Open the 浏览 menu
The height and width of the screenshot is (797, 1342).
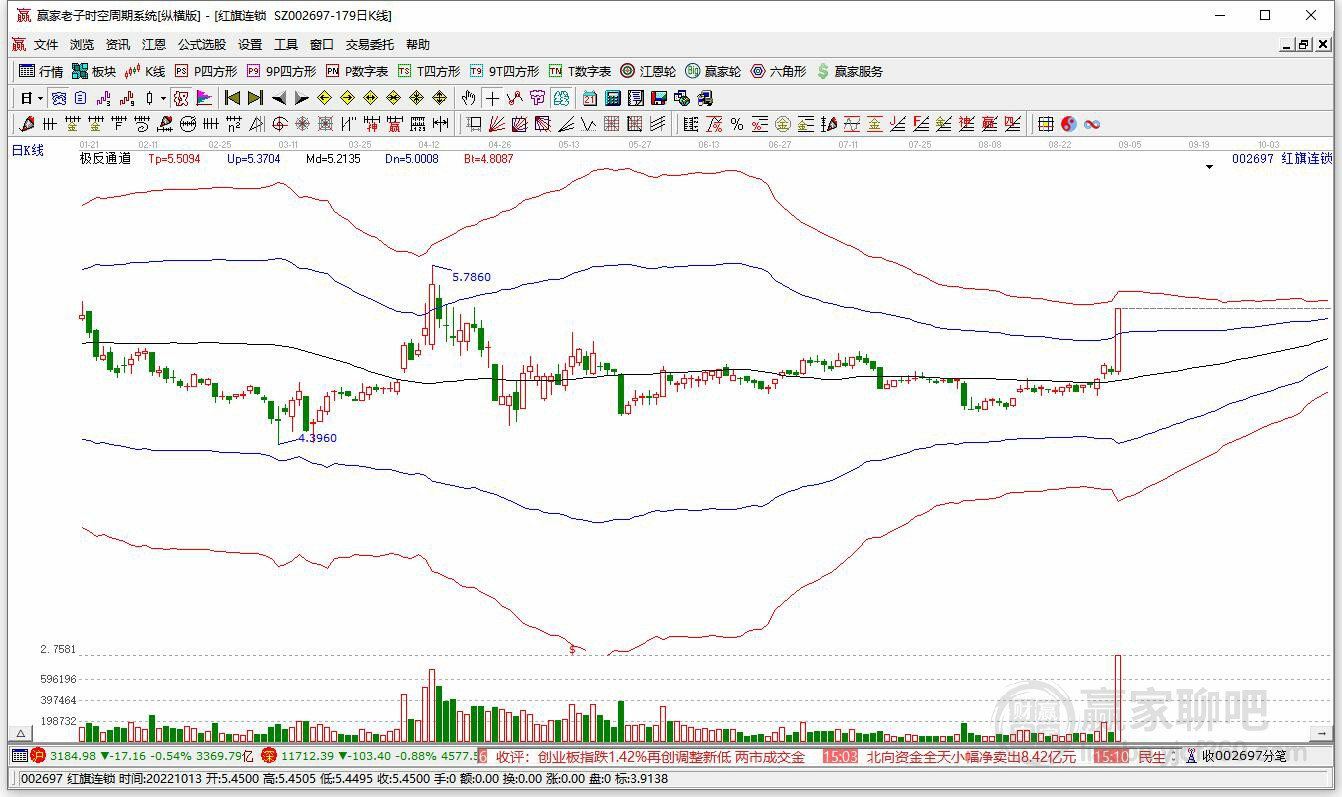coord(82,44)
